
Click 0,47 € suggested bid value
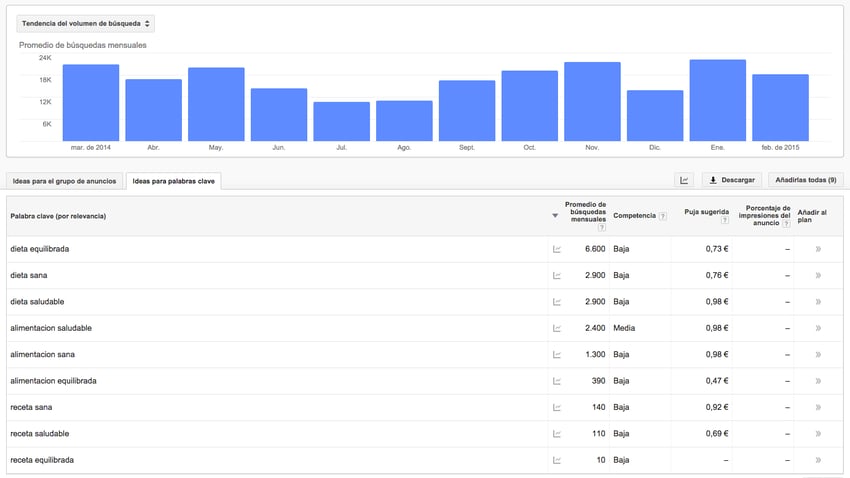click(x=717, y=381)
